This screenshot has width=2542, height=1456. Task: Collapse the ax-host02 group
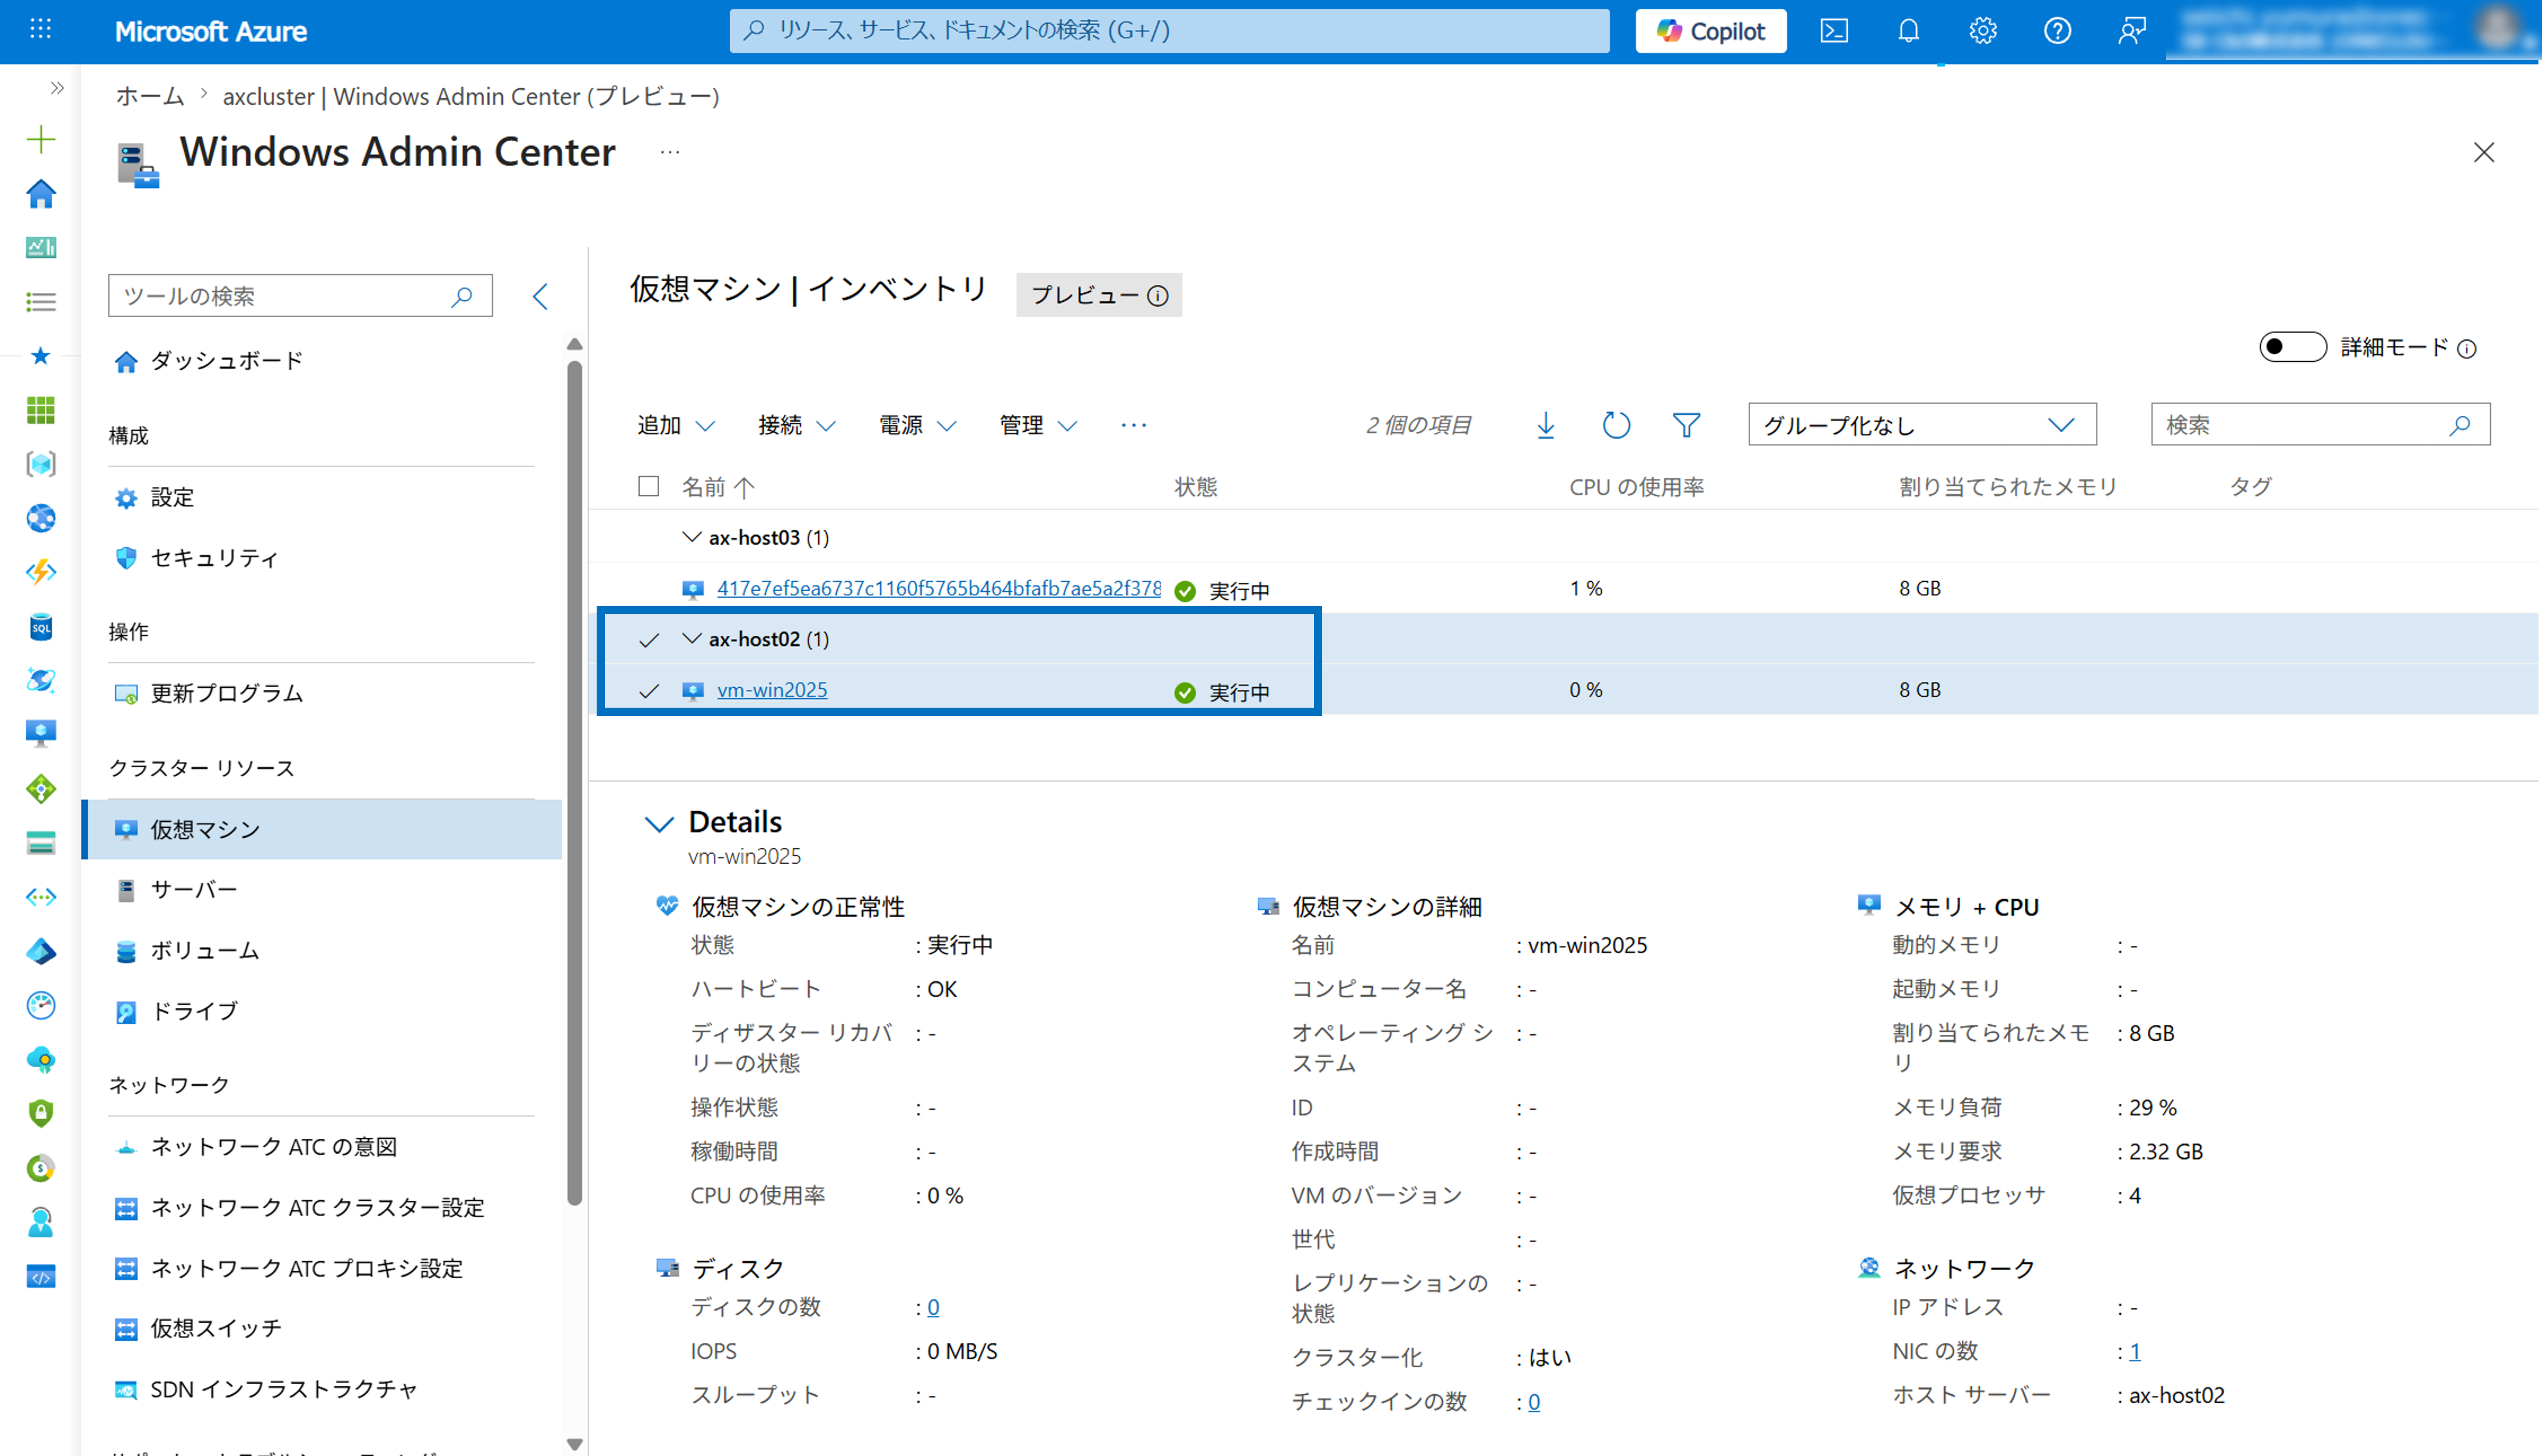coord(691,639)
